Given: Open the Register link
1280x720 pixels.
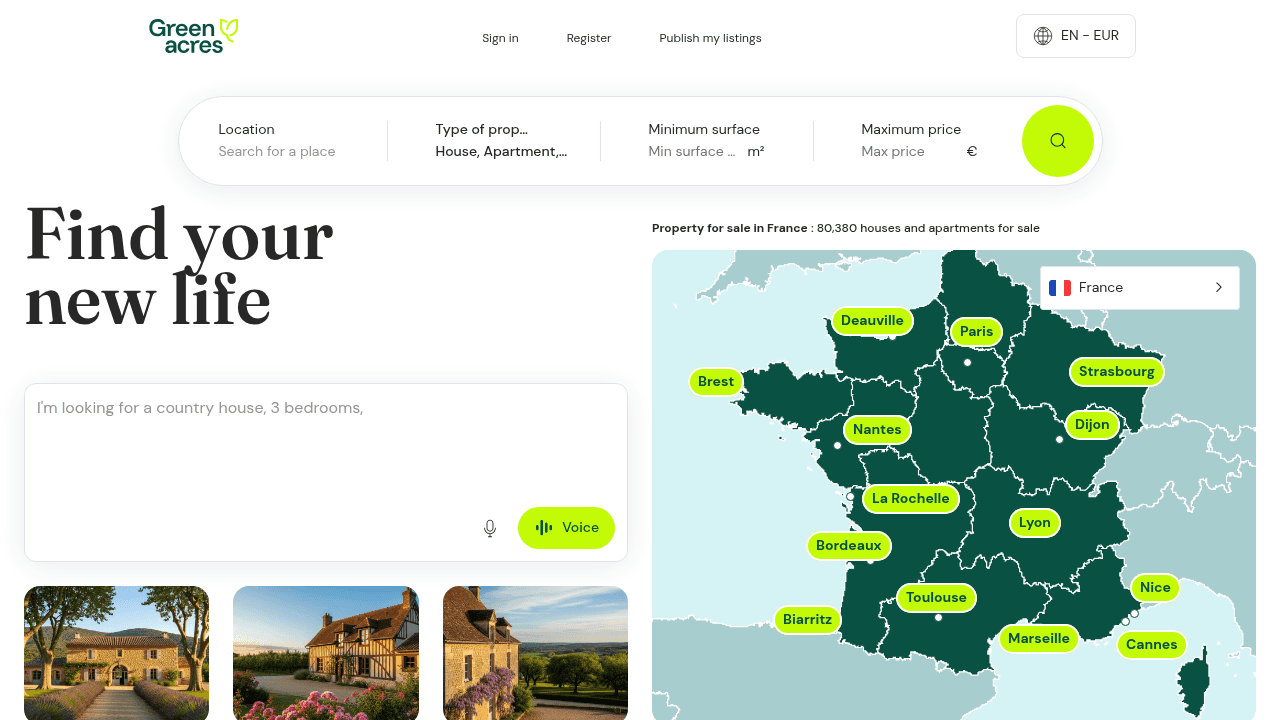Looking at the screenshot, I should point(589,38).
